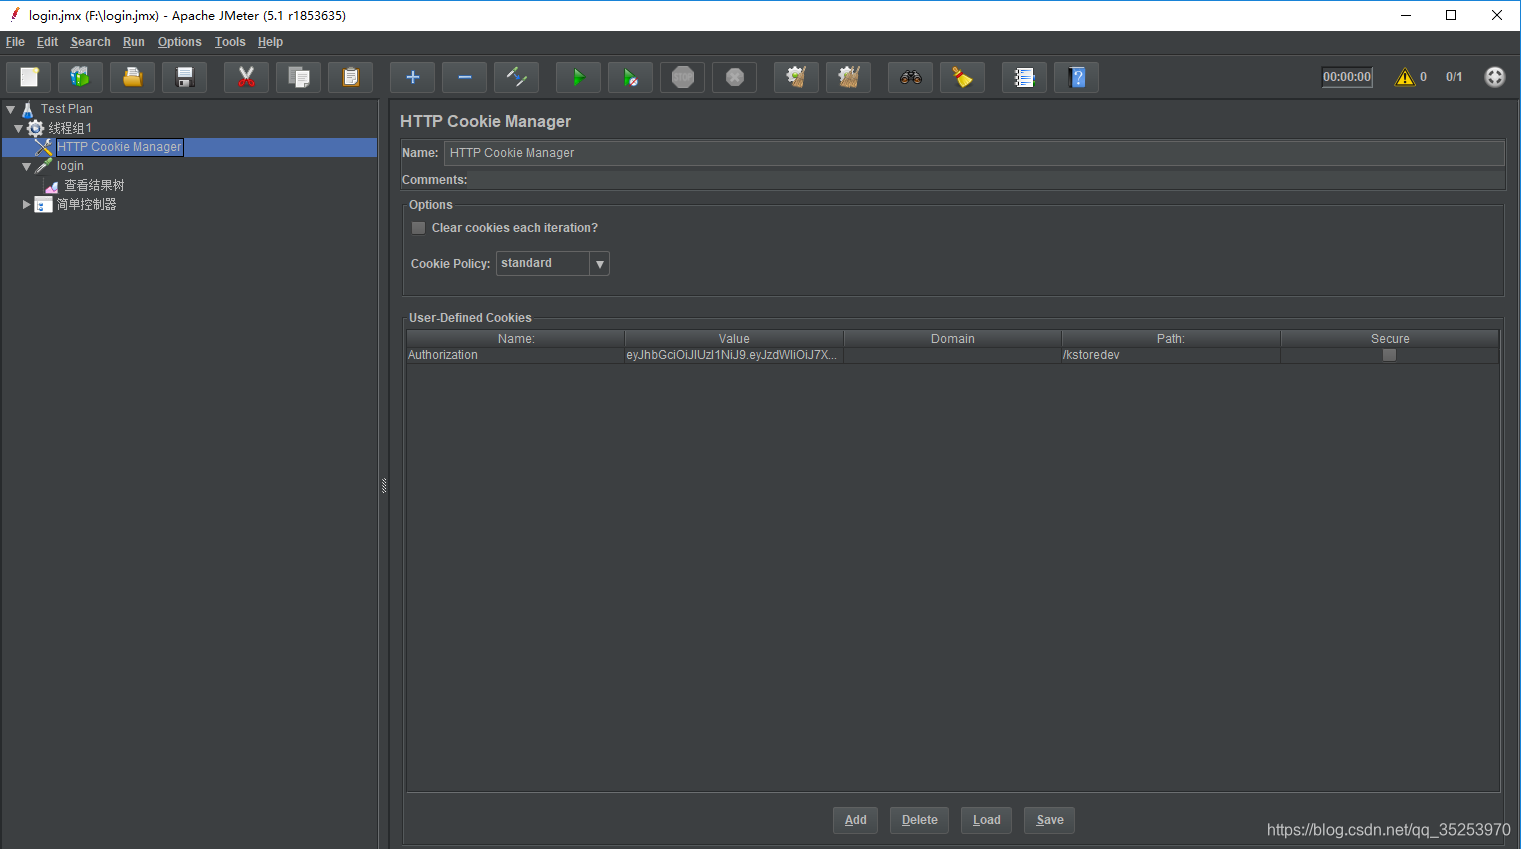The image size is (1521, 849).
Task: Expand the 简单控制器 node arrow
Action: 27,204
